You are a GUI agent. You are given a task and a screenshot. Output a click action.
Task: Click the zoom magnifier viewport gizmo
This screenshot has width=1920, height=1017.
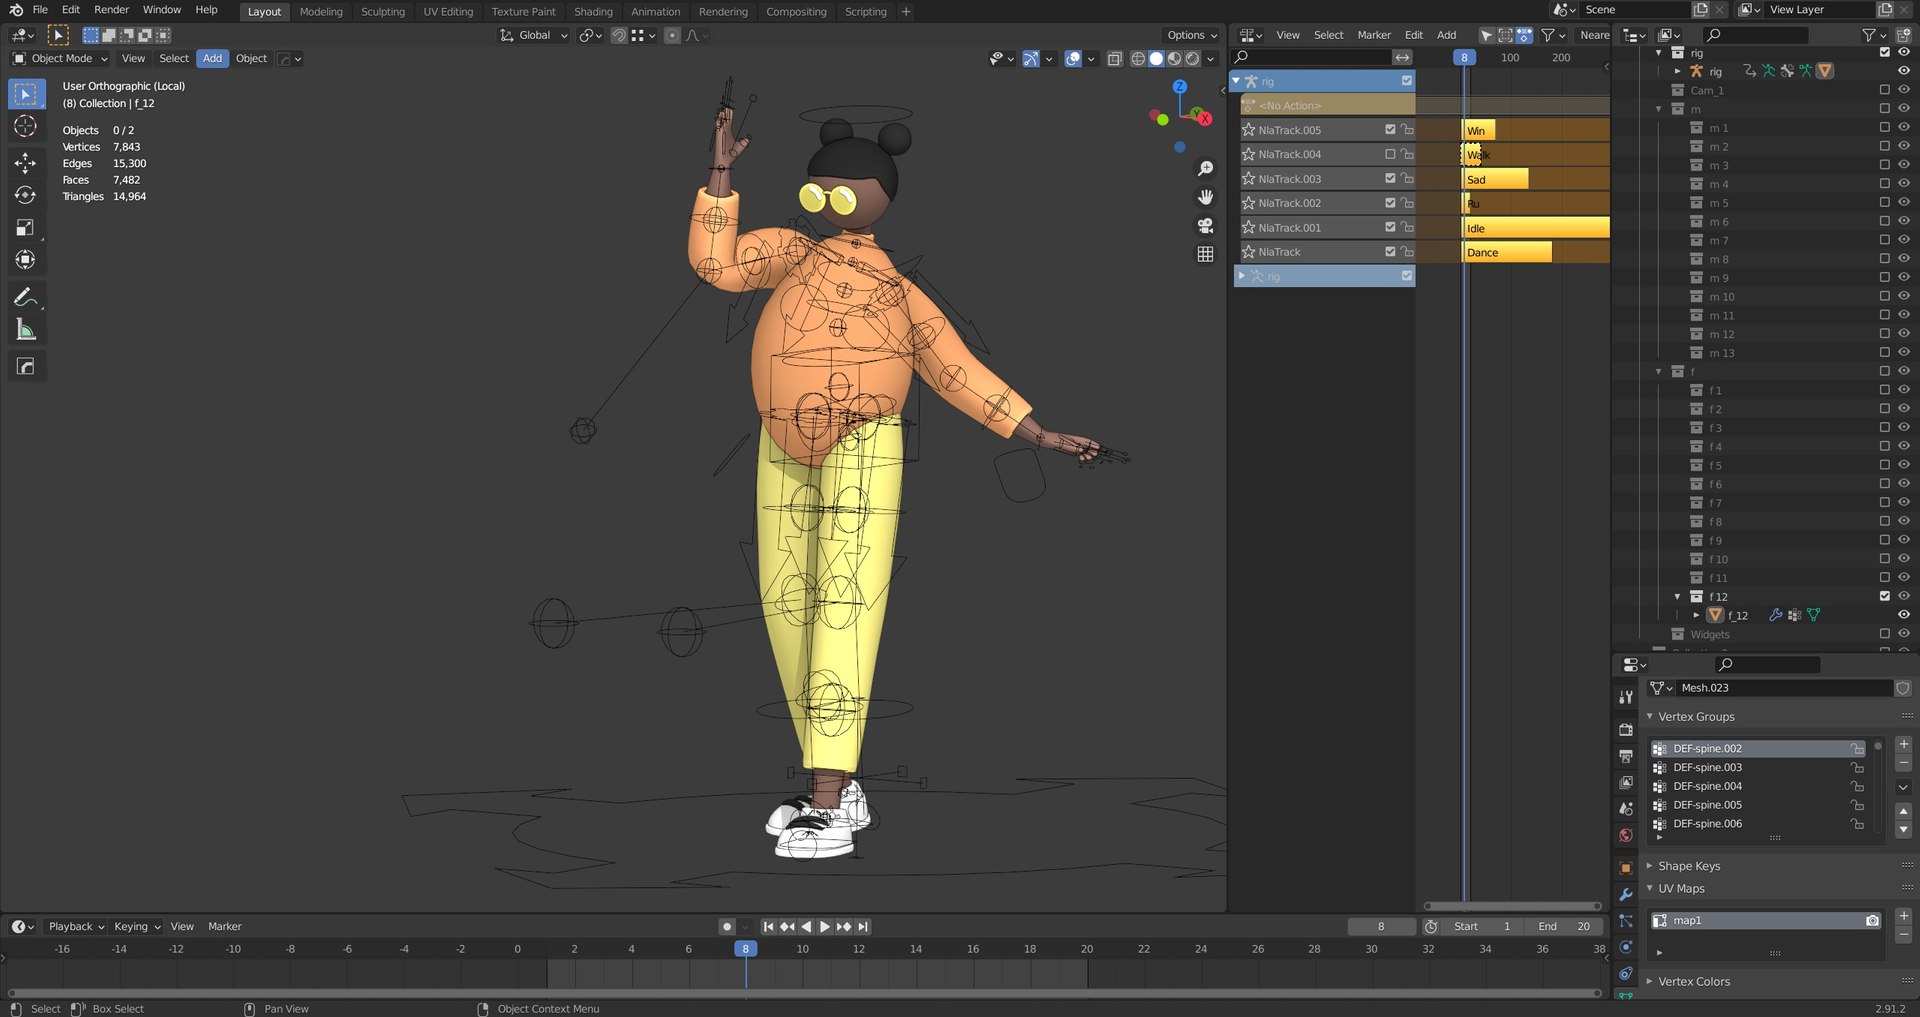pyautogui.click(x=1205, y=169)
